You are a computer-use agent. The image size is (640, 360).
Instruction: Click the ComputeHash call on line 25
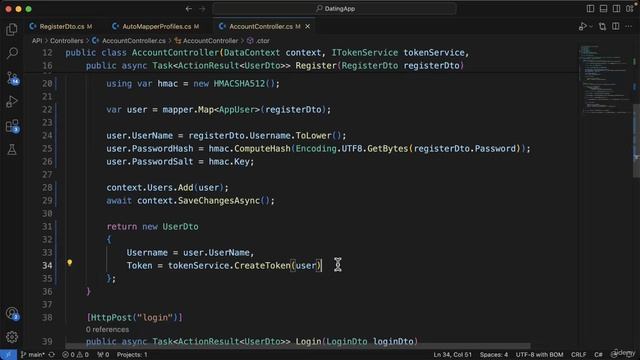point(262,149)
